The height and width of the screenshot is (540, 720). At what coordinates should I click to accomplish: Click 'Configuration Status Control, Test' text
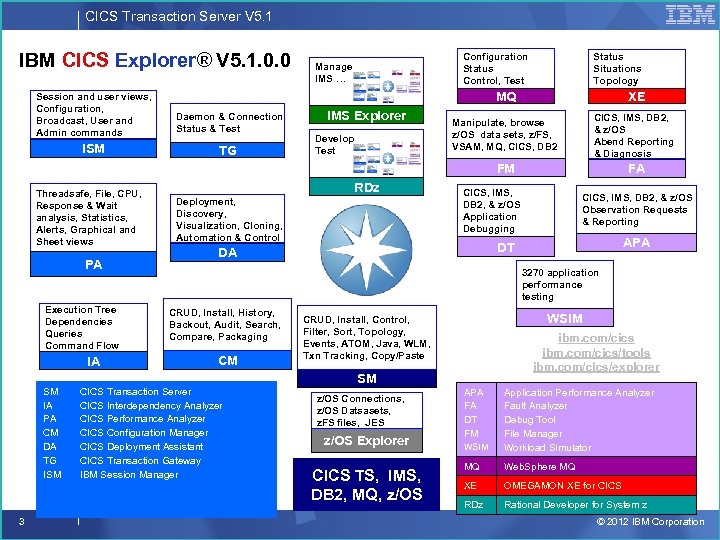click(495, 68)
